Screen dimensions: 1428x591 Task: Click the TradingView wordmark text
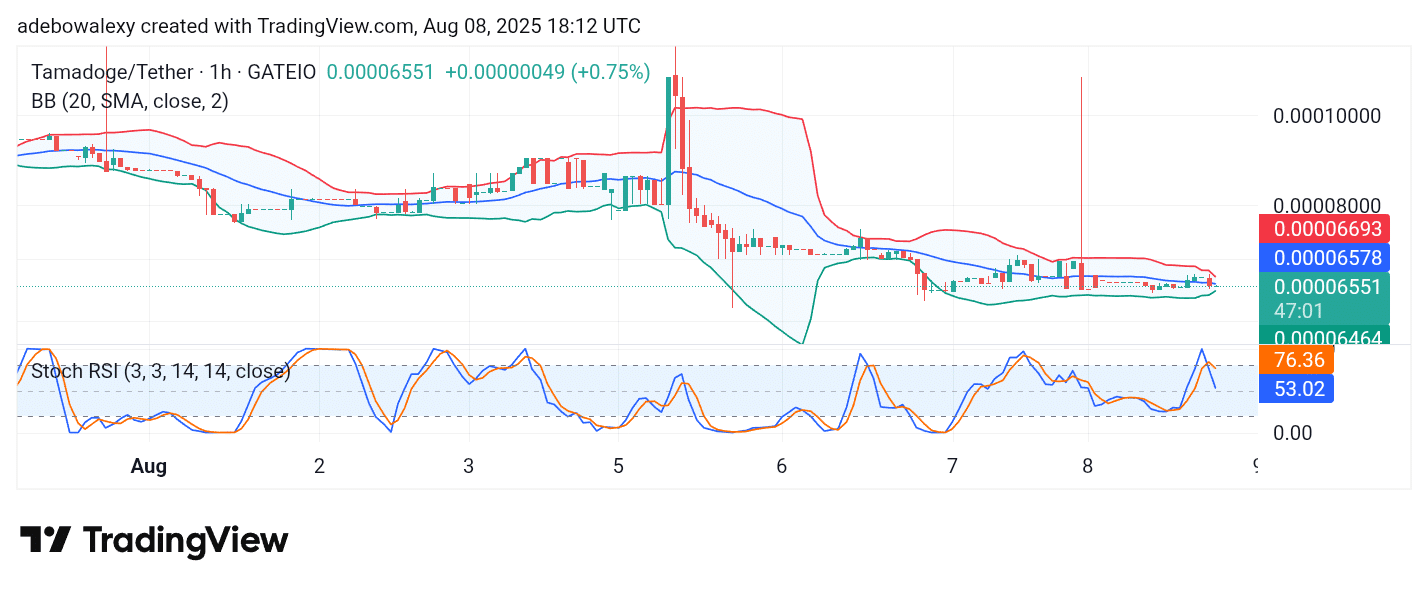(185, 541)
